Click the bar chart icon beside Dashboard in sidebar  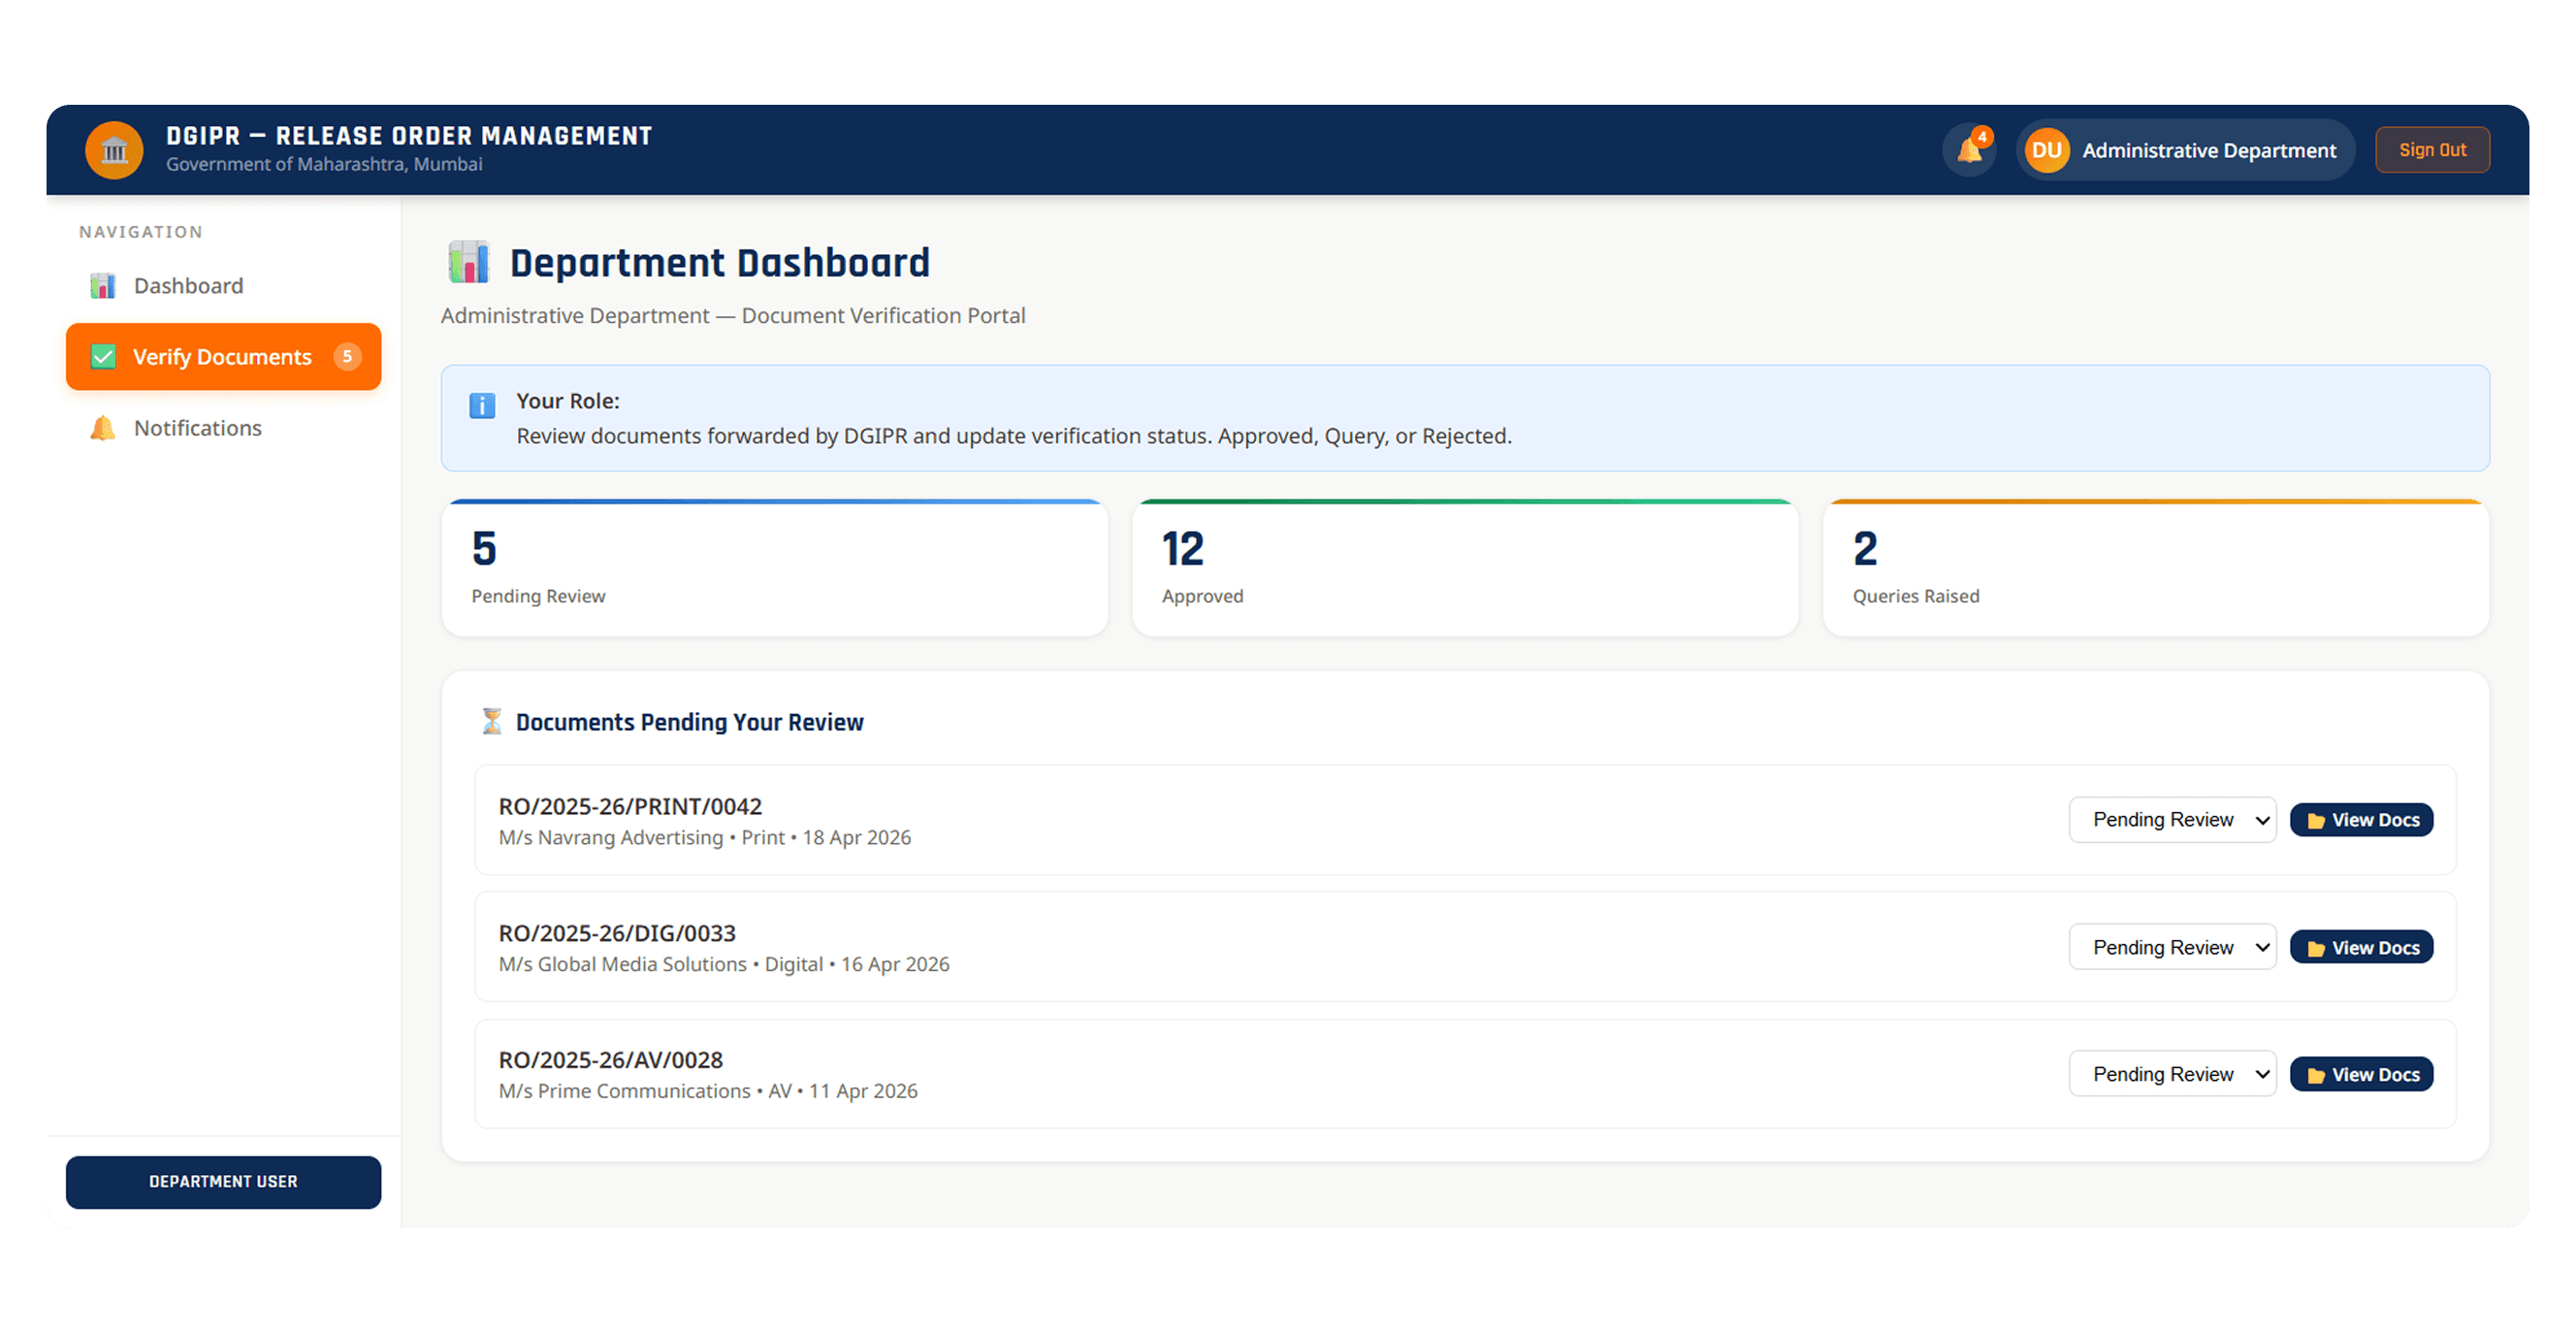pyautogui.click(x=103, y=286)
